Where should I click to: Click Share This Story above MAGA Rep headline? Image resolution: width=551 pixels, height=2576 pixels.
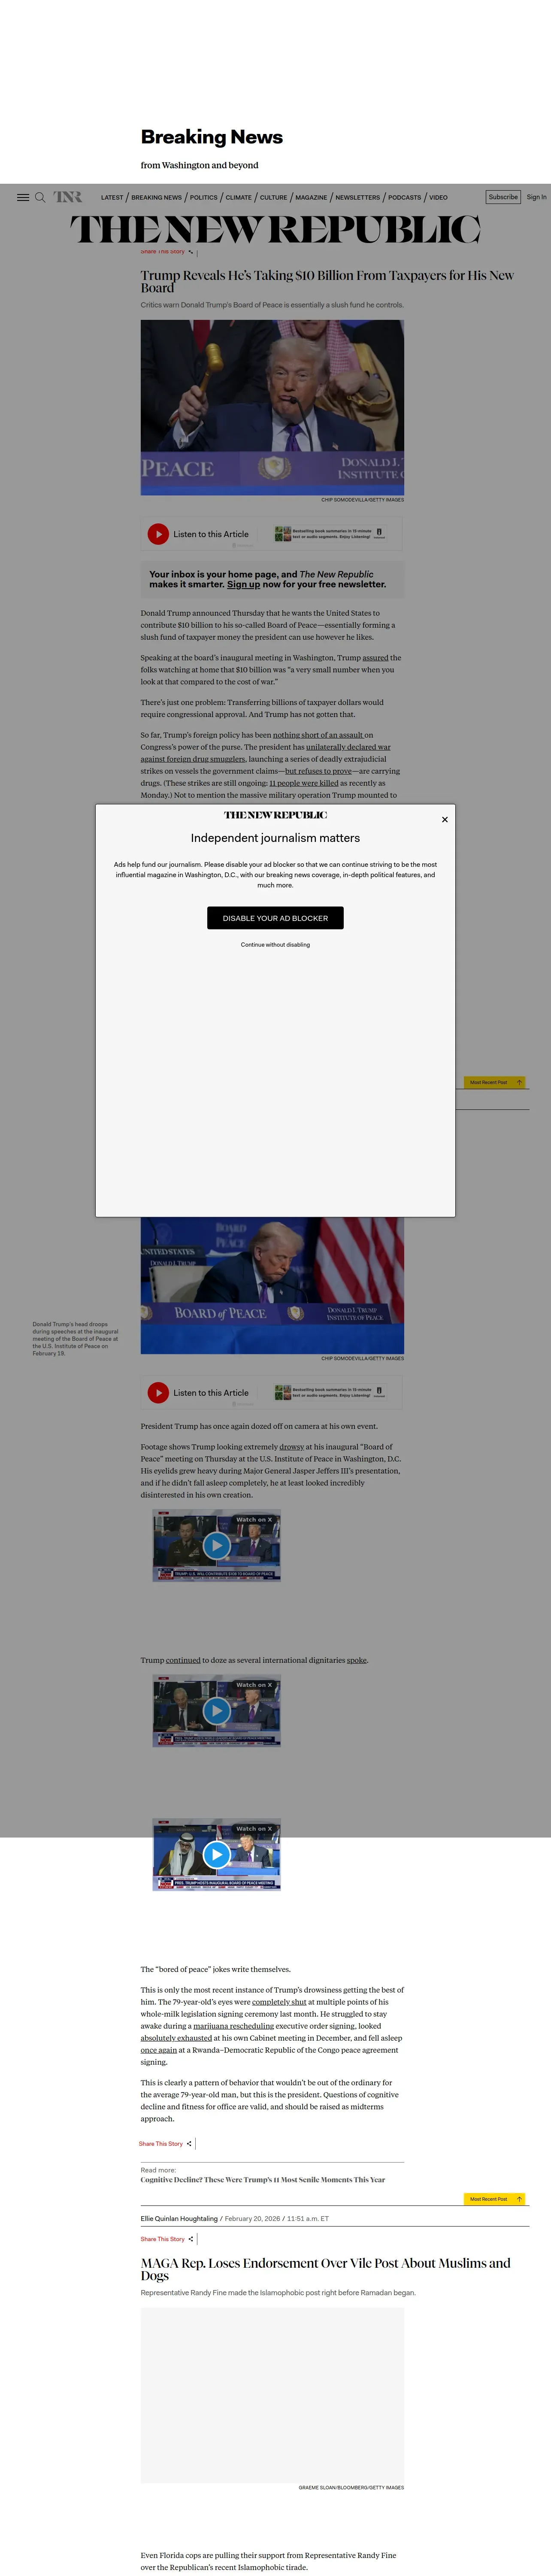coord(167,2239)
